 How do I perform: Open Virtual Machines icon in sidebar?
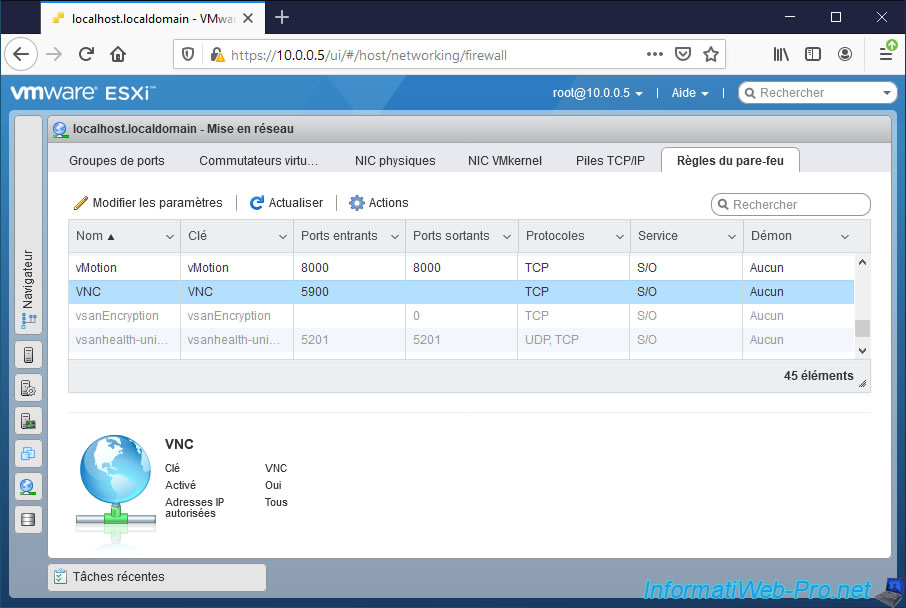[28, 453]
